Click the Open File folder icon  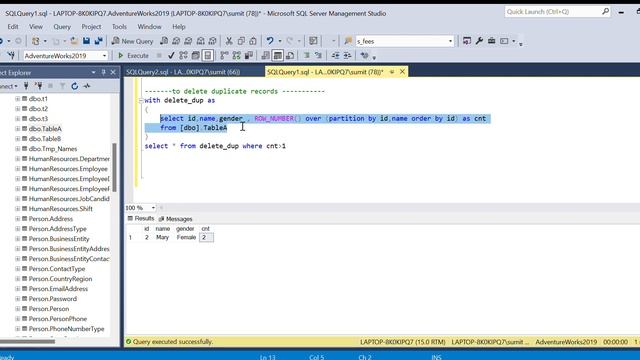click(74, 41)
